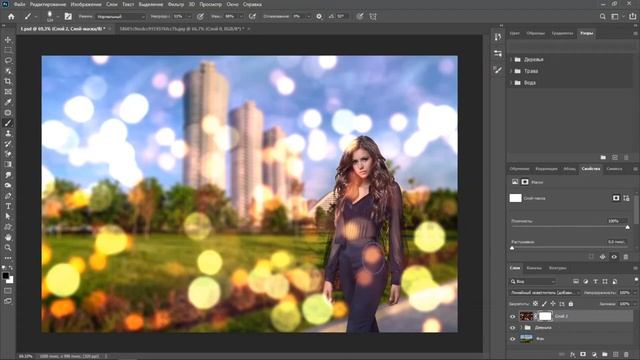The image size is (640, 360).
Task: Select pixel mask button in Properties
Action: (616, 198)
